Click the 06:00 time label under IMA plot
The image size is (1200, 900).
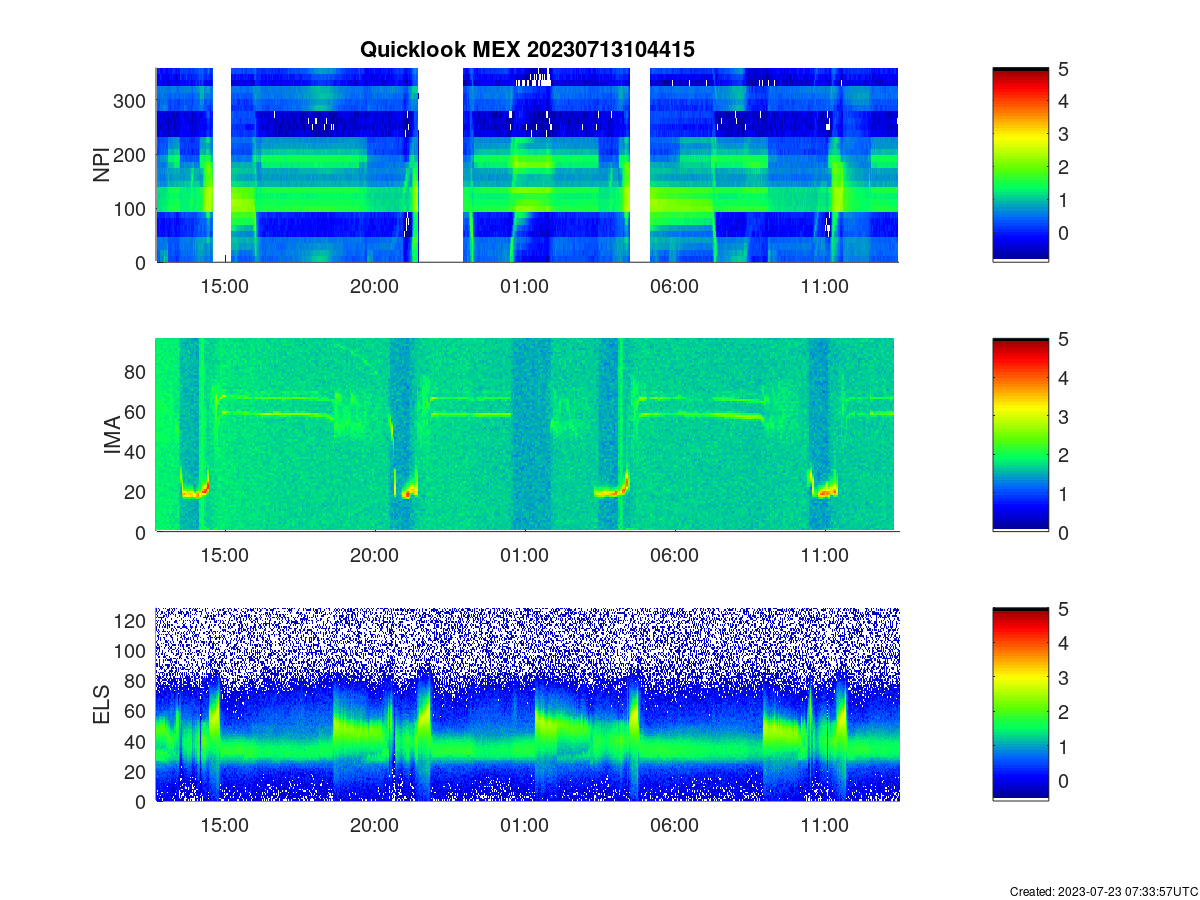coord(675,556)
